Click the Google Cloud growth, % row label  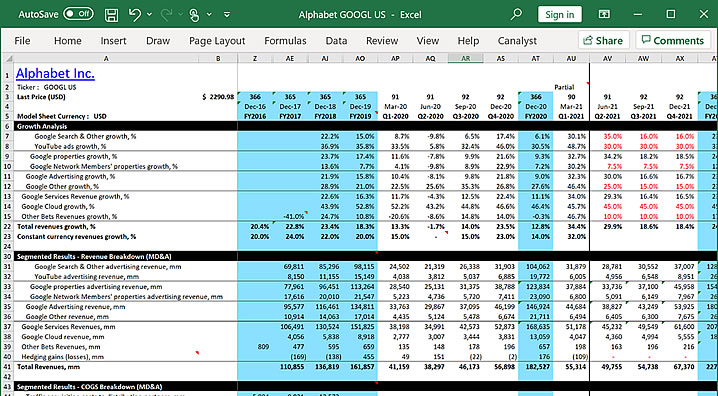click(x=58, y=206)
